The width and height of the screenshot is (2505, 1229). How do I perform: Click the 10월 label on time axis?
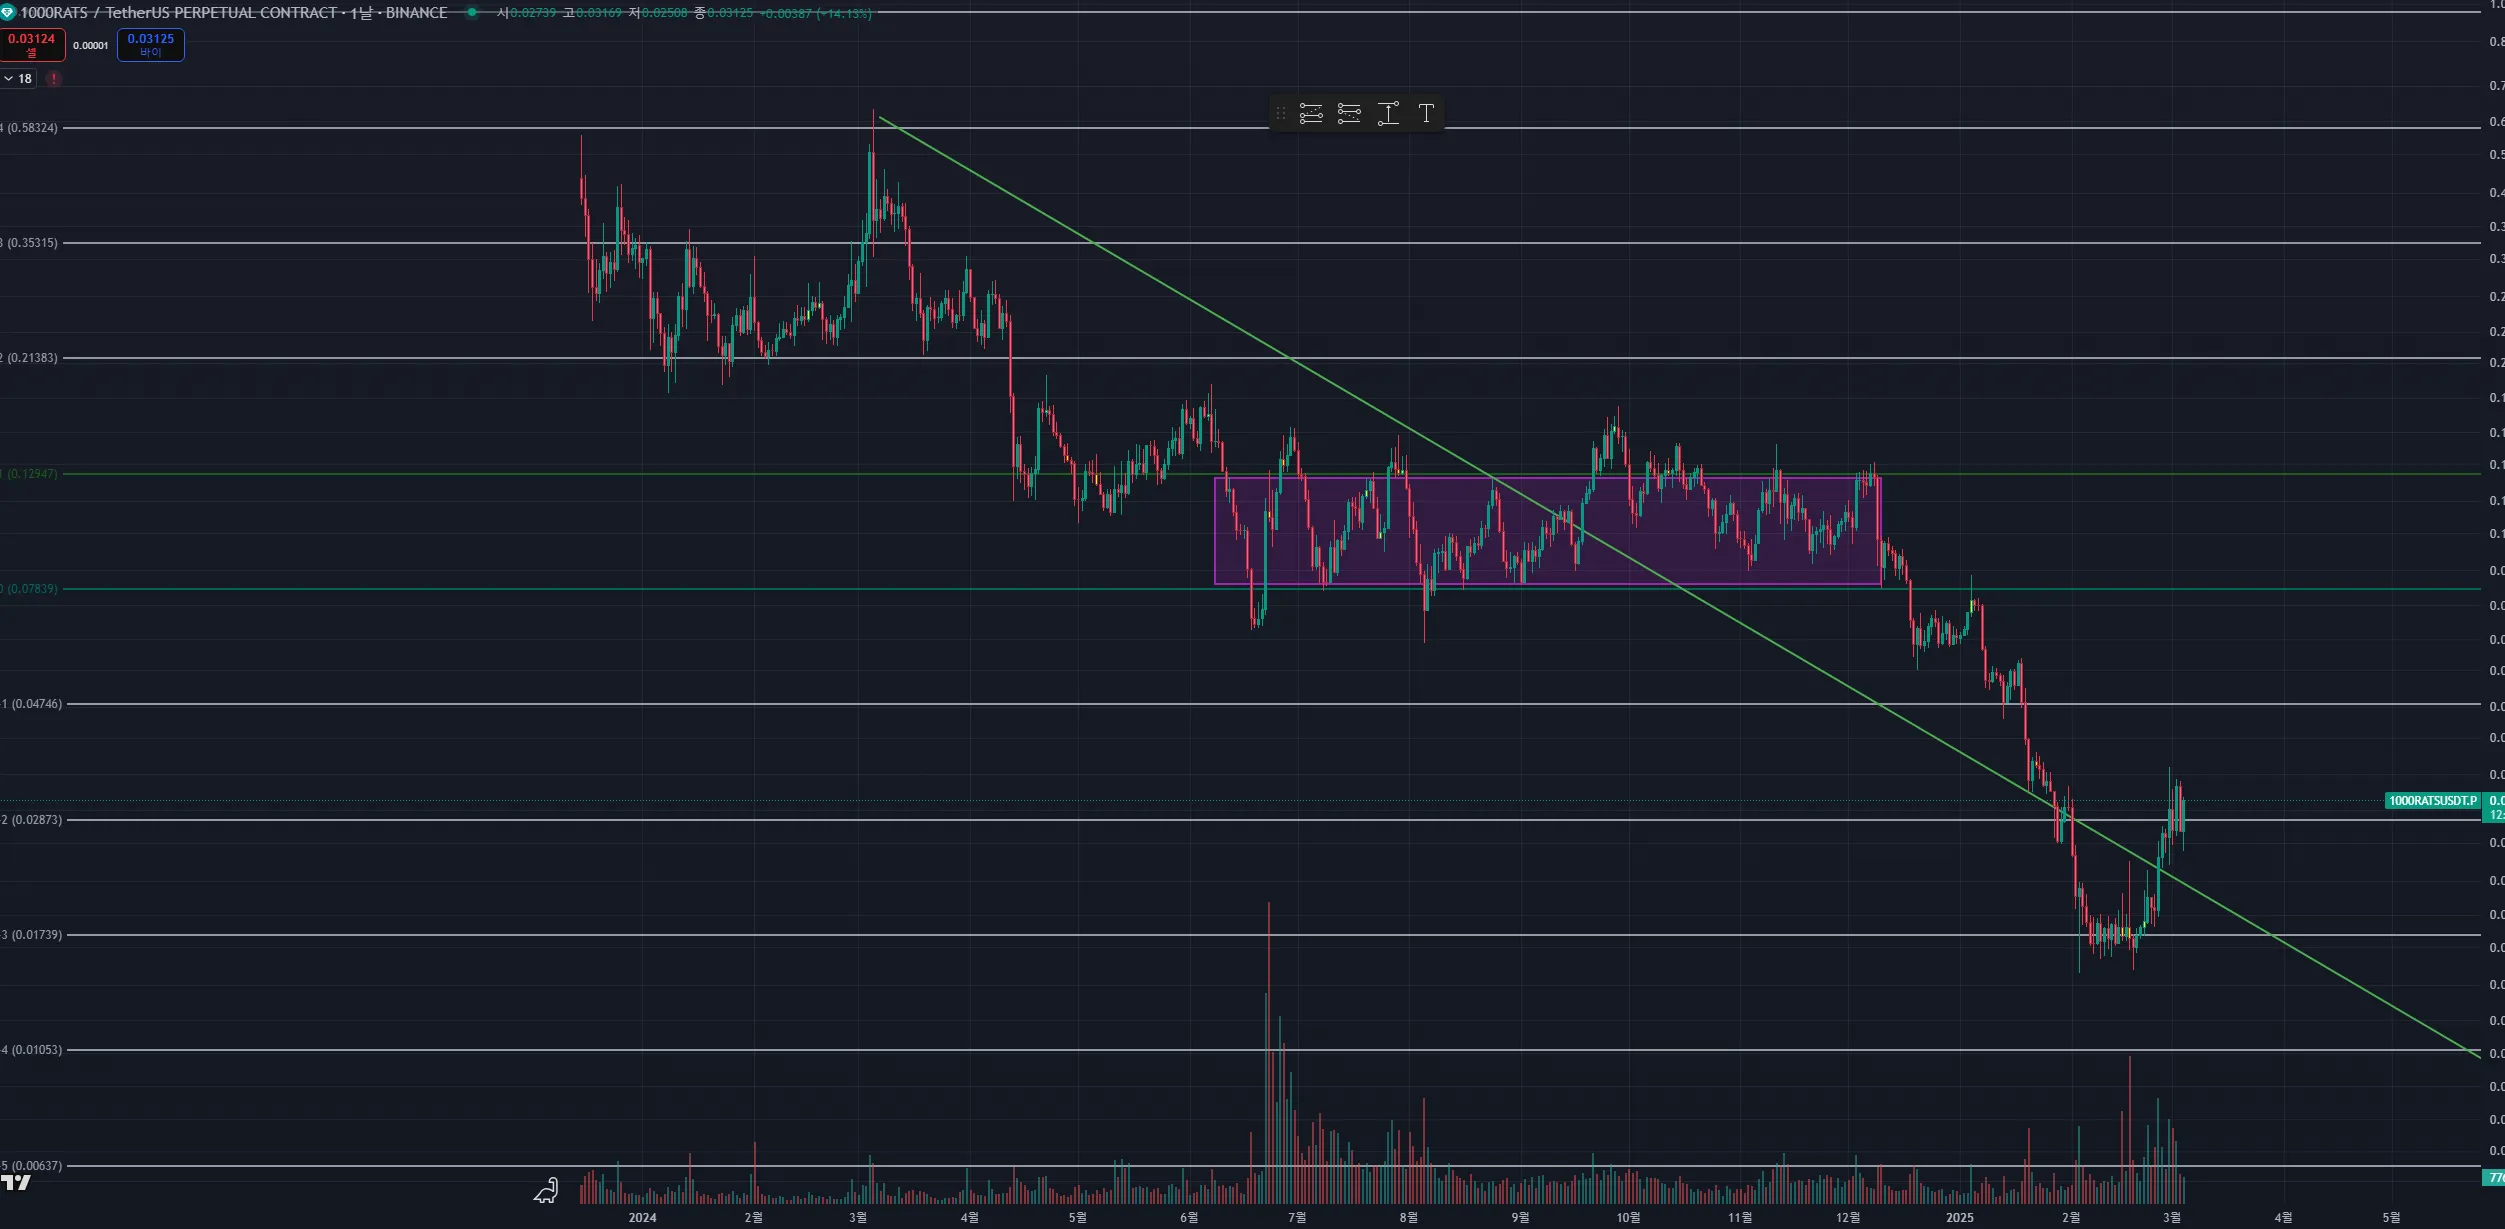(x=1628, y=1217)
